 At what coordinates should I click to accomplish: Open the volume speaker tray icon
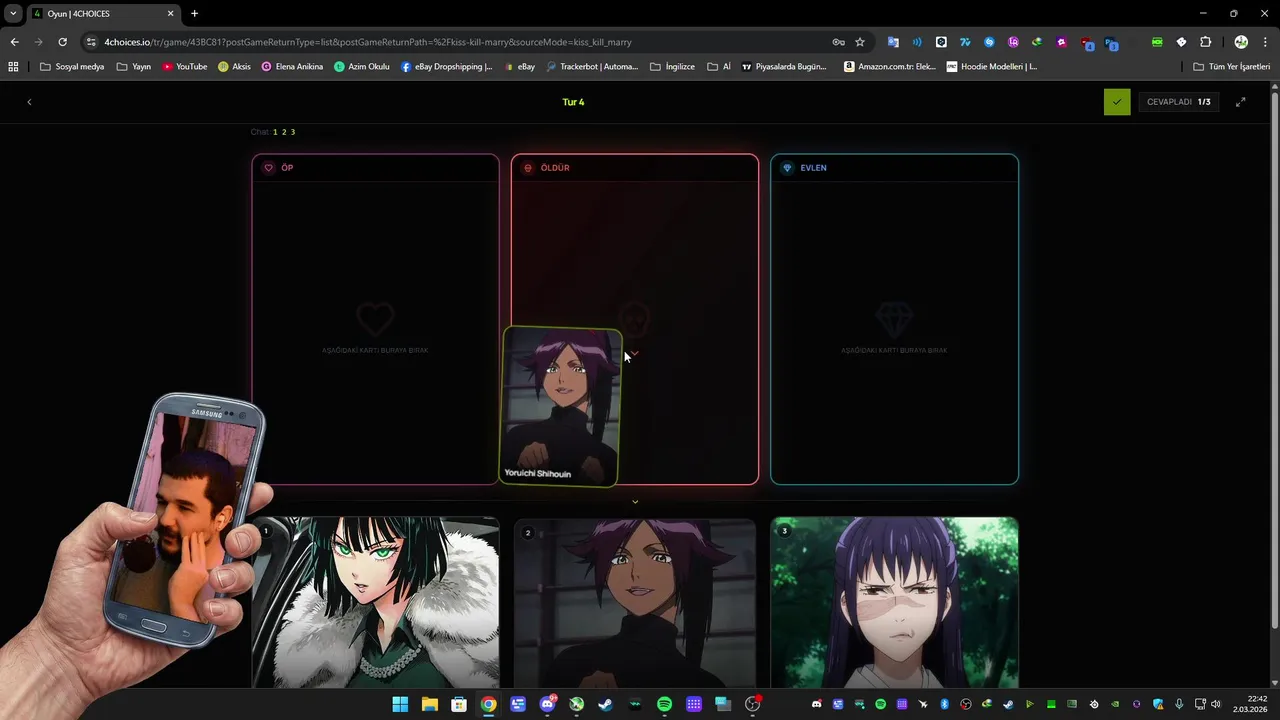click(1215, 704)
